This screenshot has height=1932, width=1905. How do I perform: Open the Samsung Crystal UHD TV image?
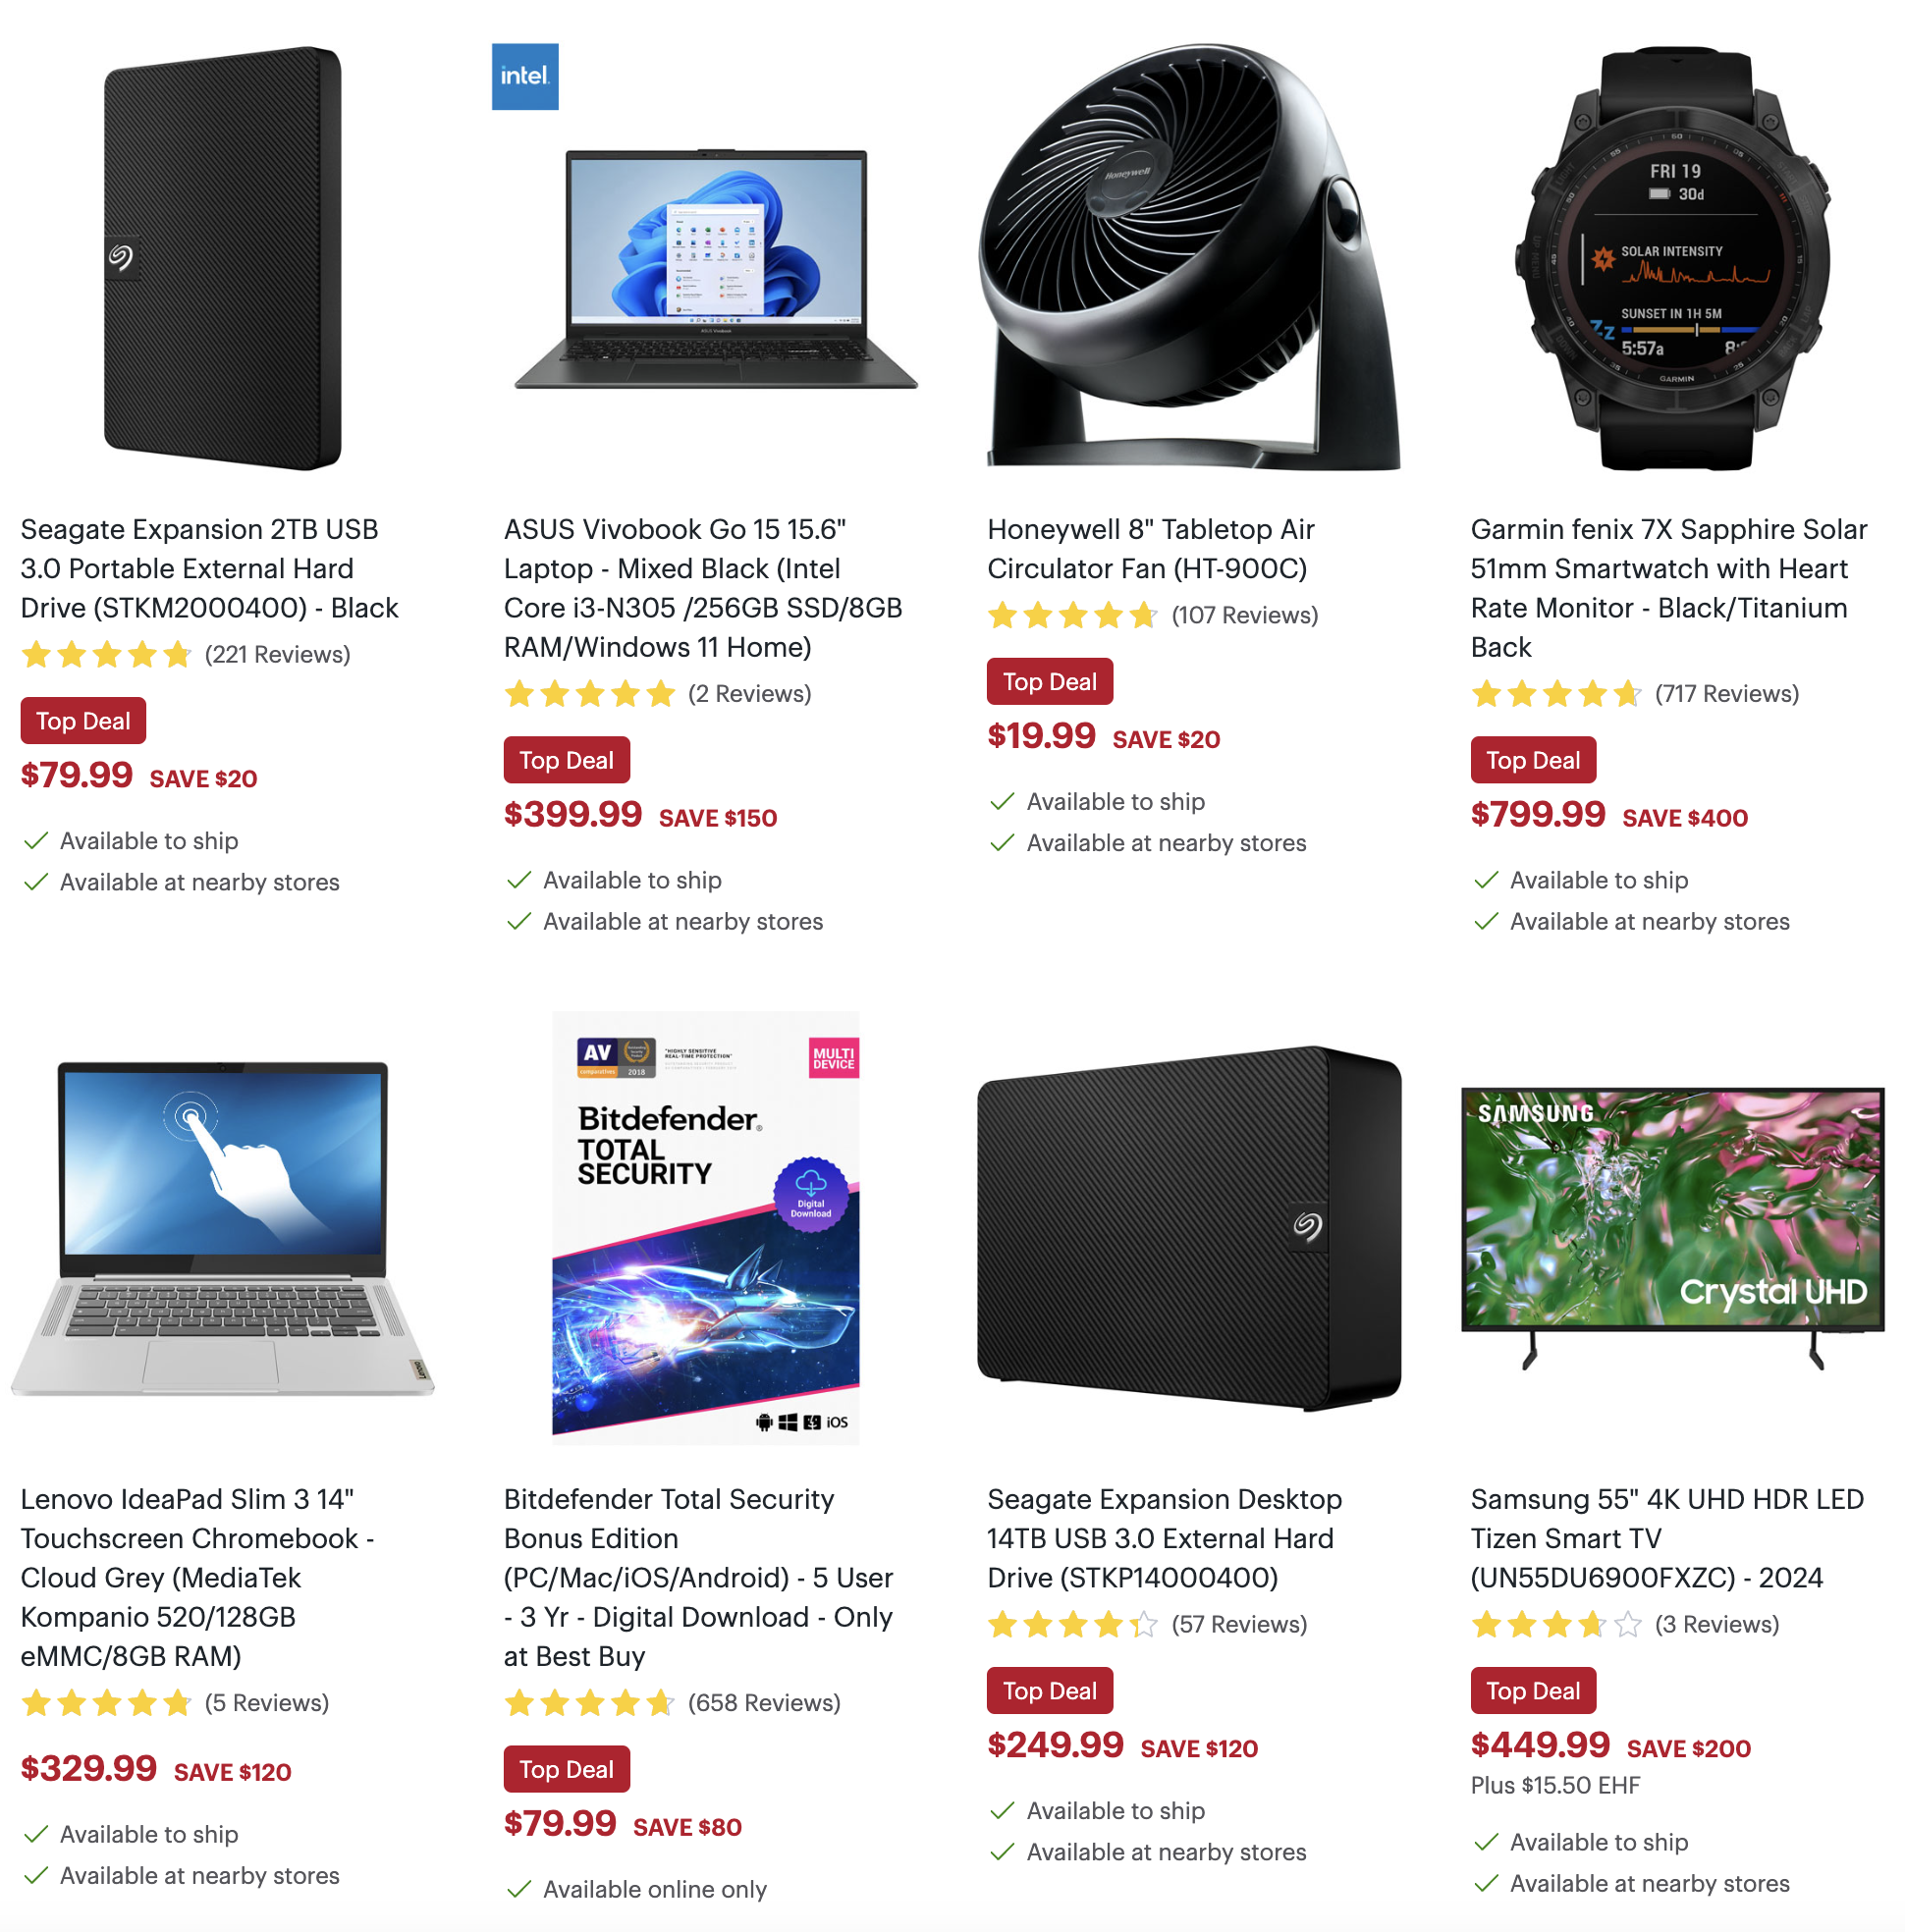[1671, 1227]
